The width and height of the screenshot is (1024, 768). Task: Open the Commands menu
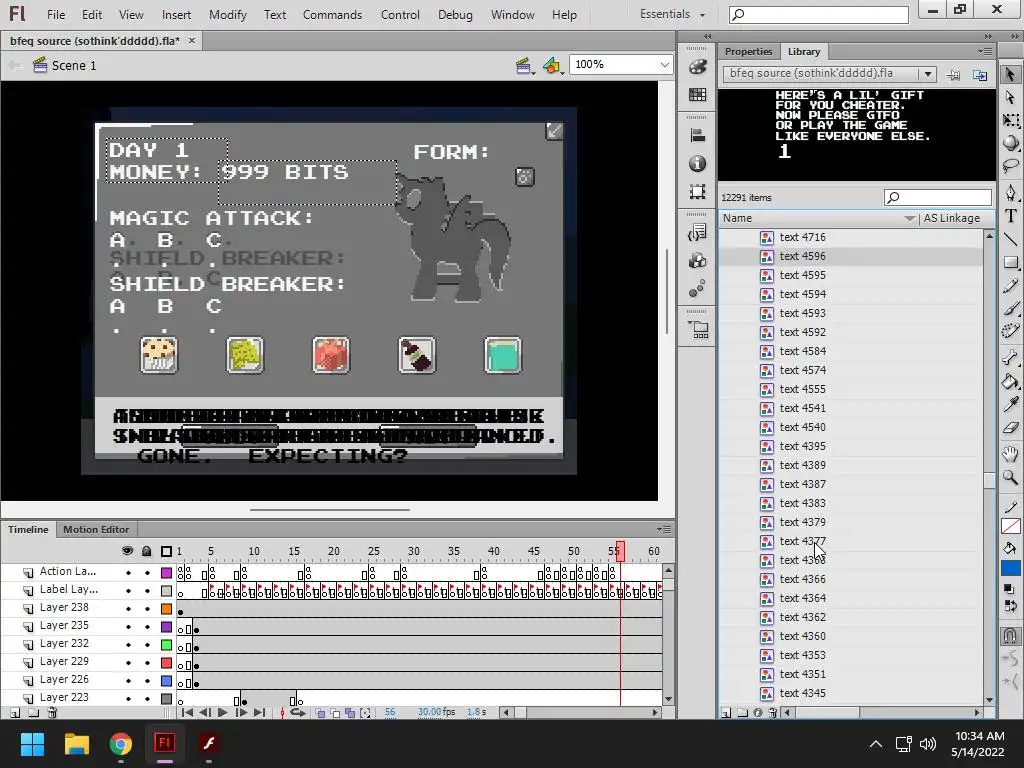pos(332,14)
